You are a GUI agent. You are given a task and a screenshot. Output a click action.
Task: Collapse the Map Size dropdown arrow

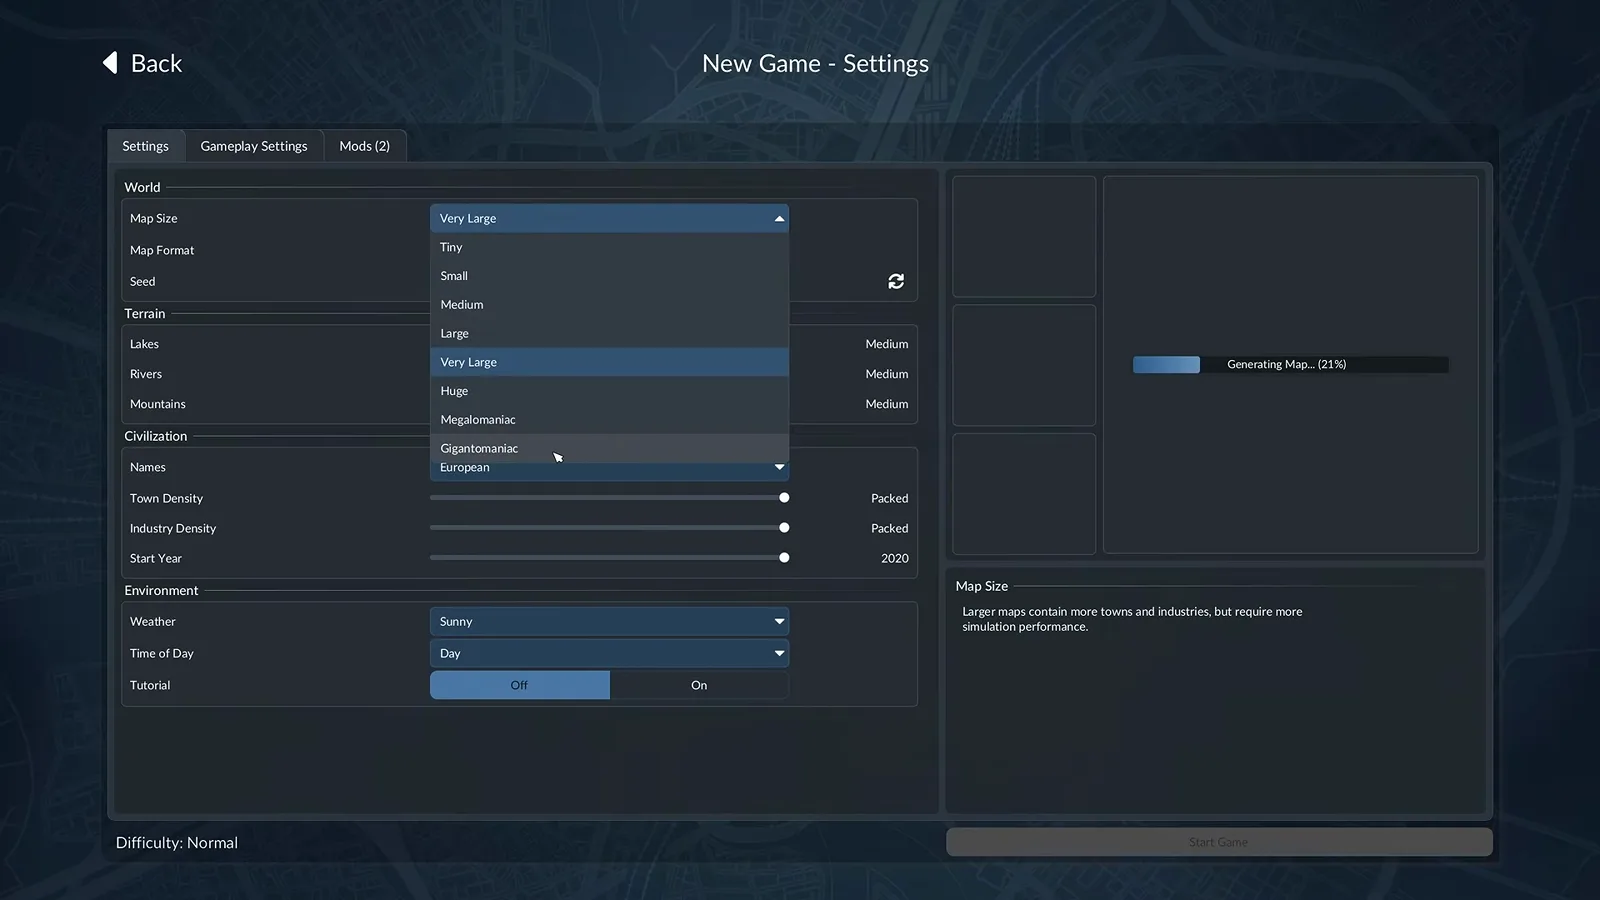point(779,218)
